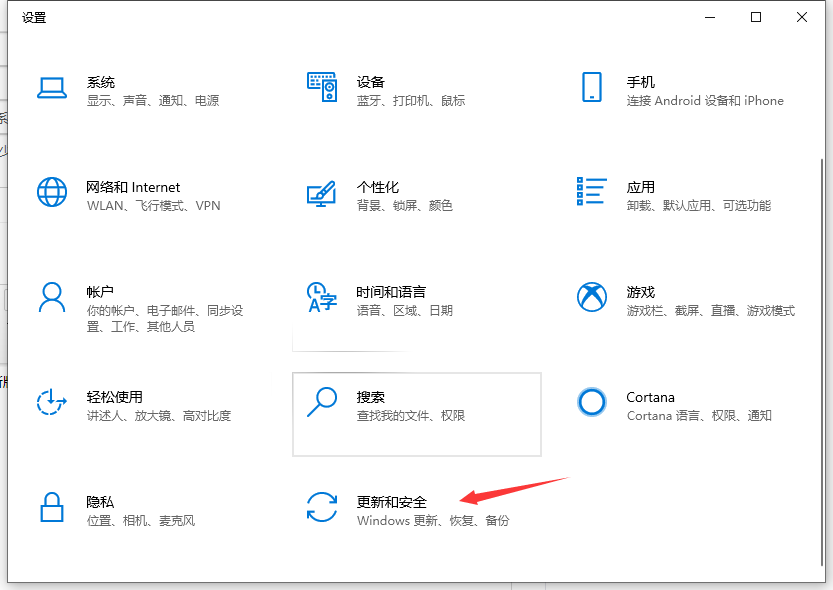Screen dimensions: 833x590
Task: Go to 网络和 Internet settings label
Action: tap(133, 187)
